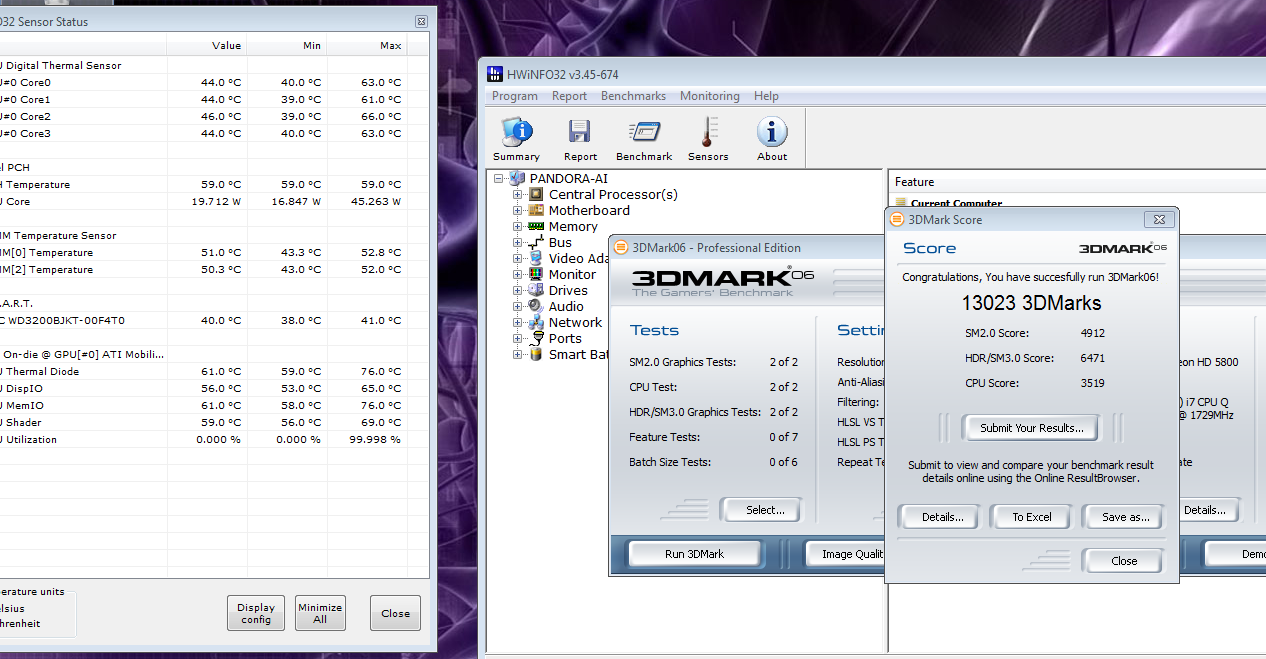
Task: Expand the Bus tree node
Action: (518, 242)
